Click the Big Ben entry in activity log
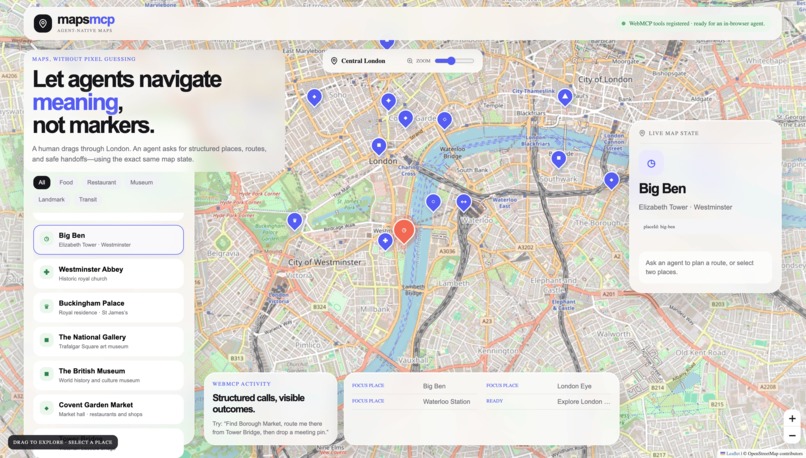The height and width of the screenshot is (458, 806). (434, 386)
